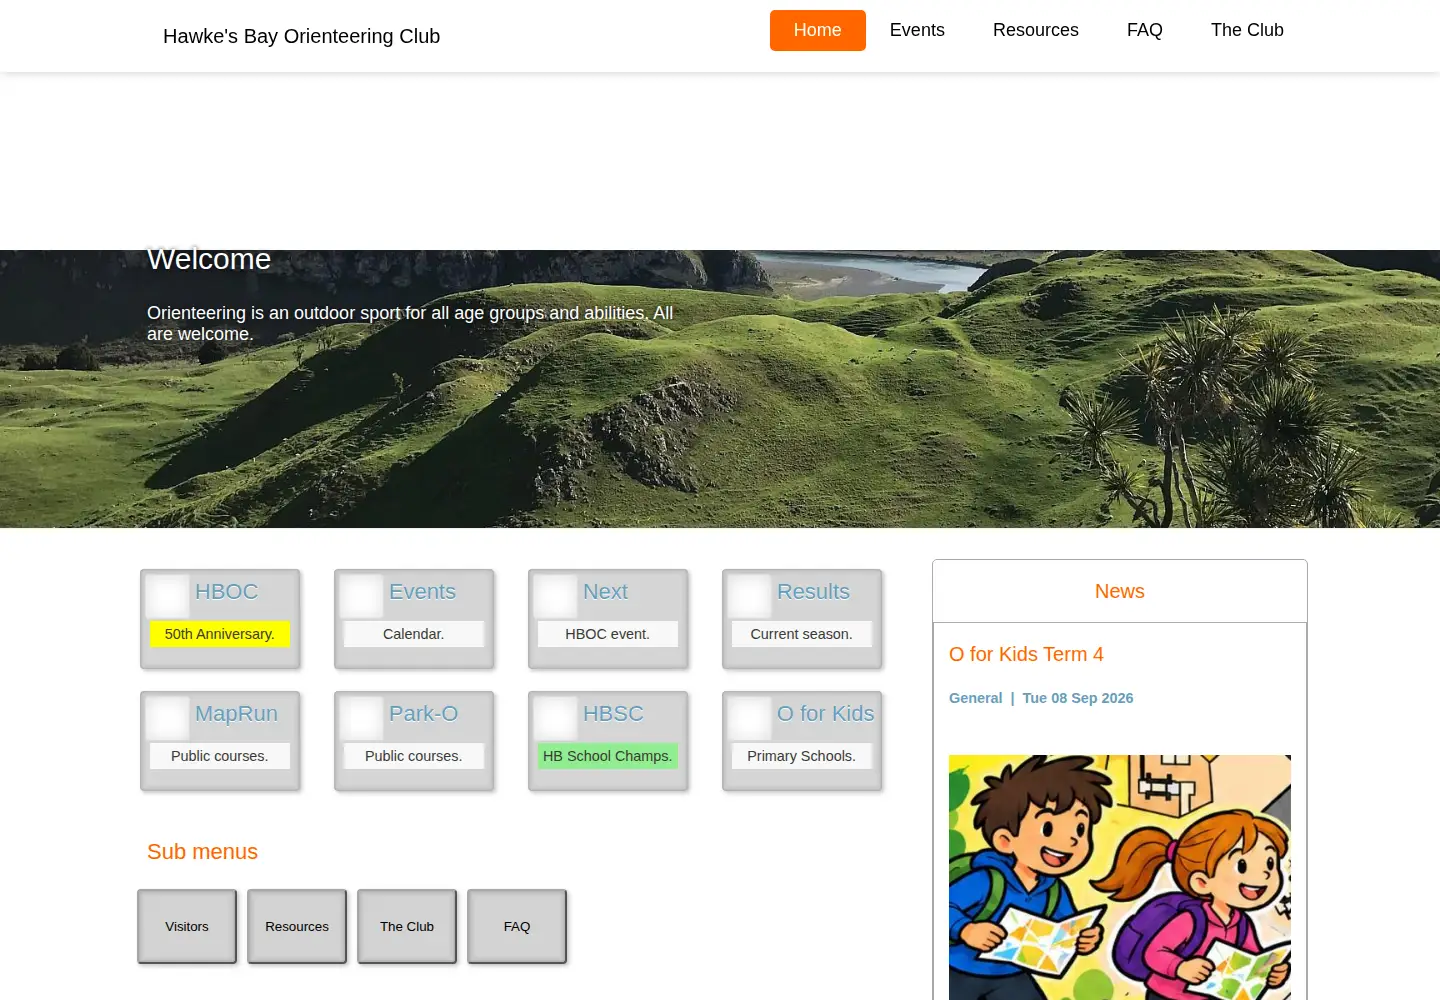
Task: Click the Hawke's Bay Orienteering Club title
Action: pyautogui.click(x=301, y=36)
